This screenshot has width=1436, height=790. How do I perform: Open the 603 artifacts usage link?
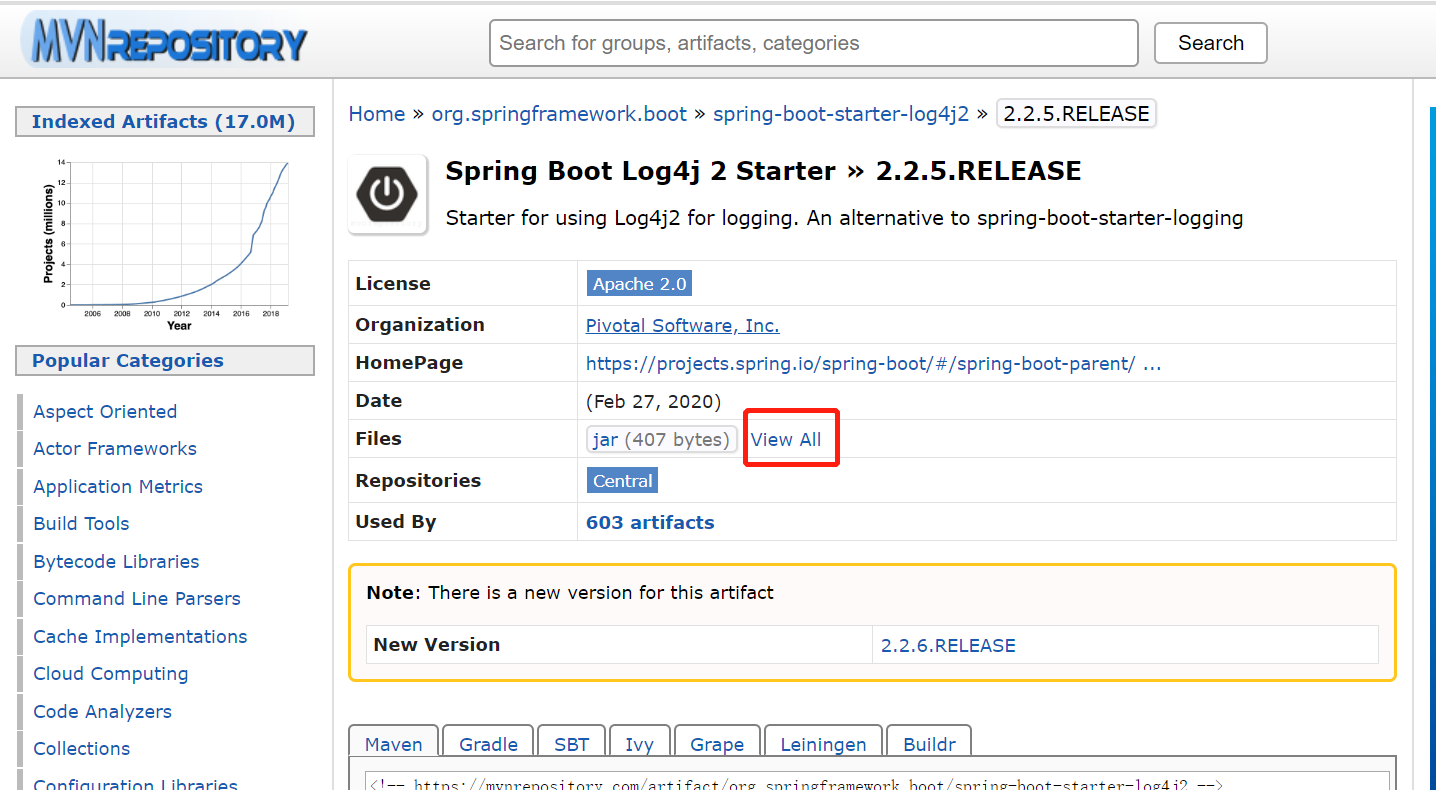650,522
